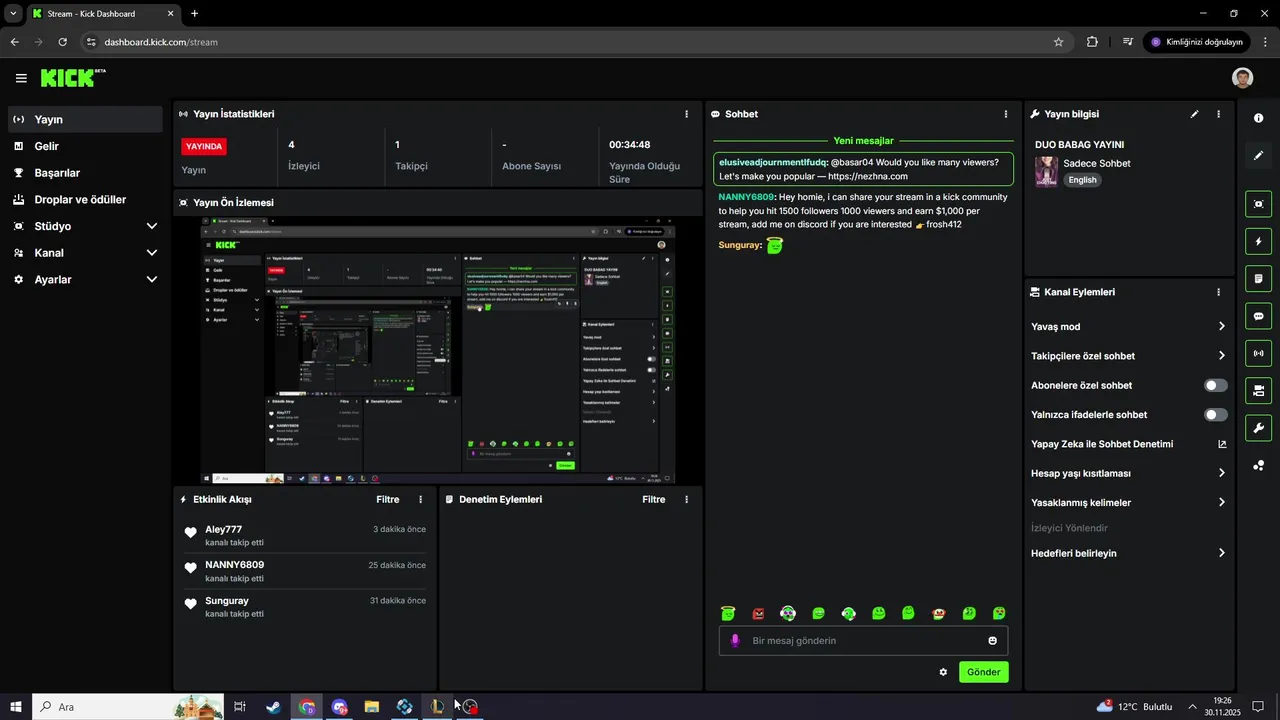Click the stream preview thumbnail
The width and height of the screenshot is (1280, 720).
click(x=438, y=350)
